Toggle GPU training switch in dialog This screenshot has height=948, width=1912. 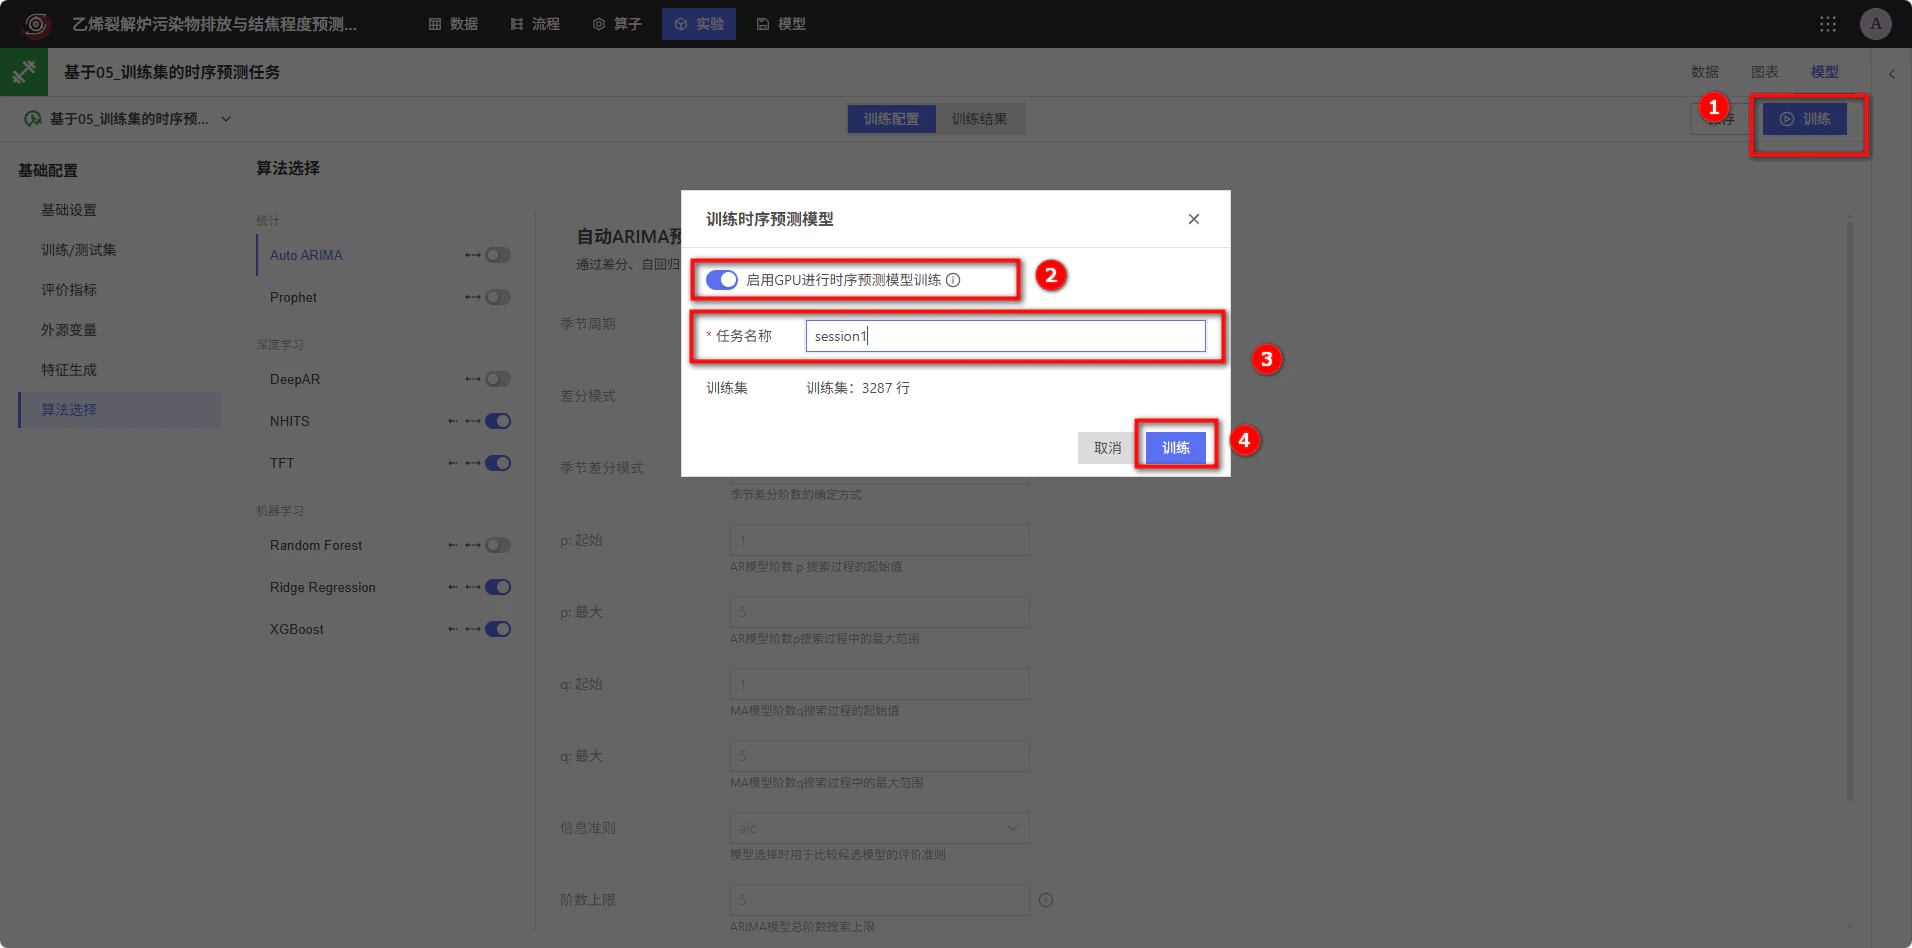pyautogui.click(x=722, y=280)
